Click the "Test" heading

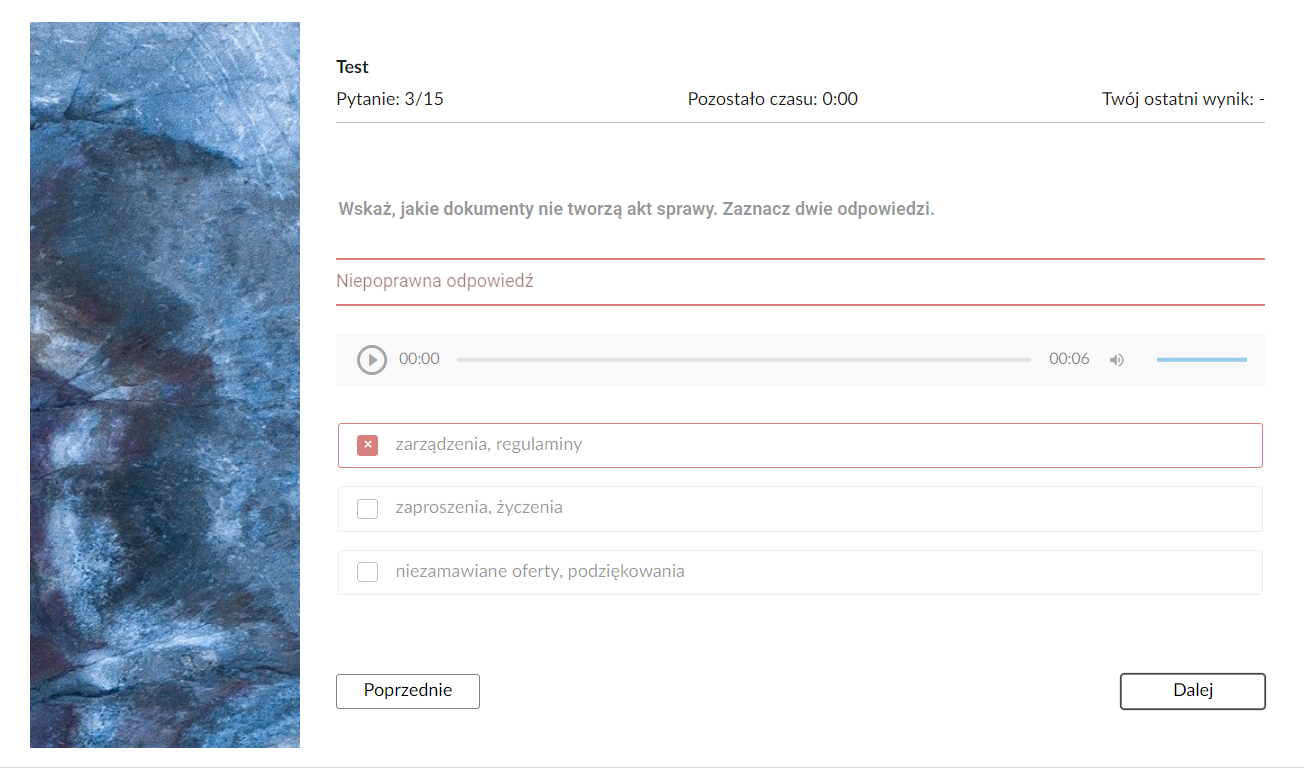[x=352, y=67]
